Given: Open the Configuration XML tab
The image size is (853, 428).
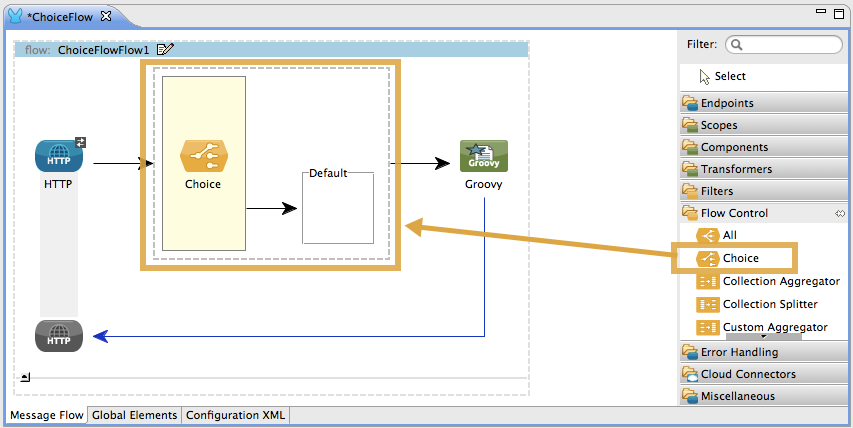Looking at the screenshot, I should coord(236,415).
